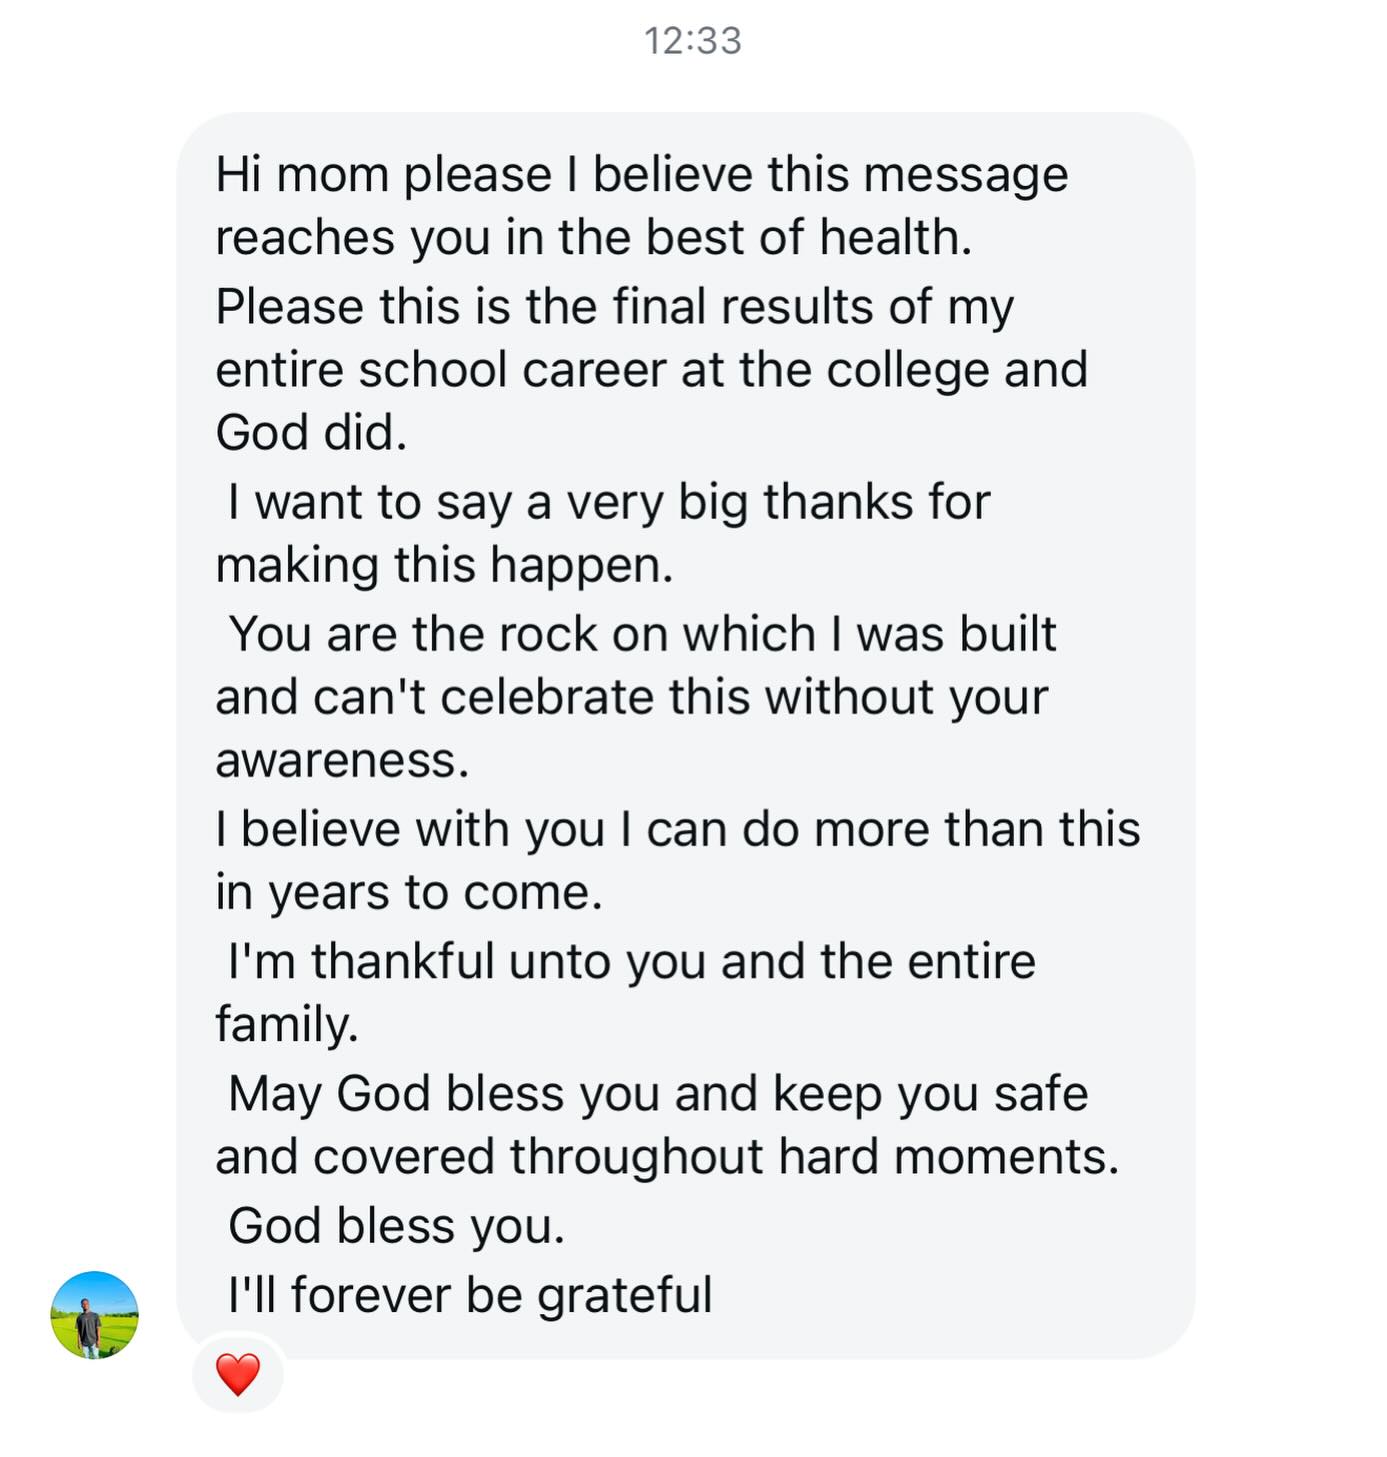Click the "making this happen." text
1387x1457 pixels.
click(444, 565)
